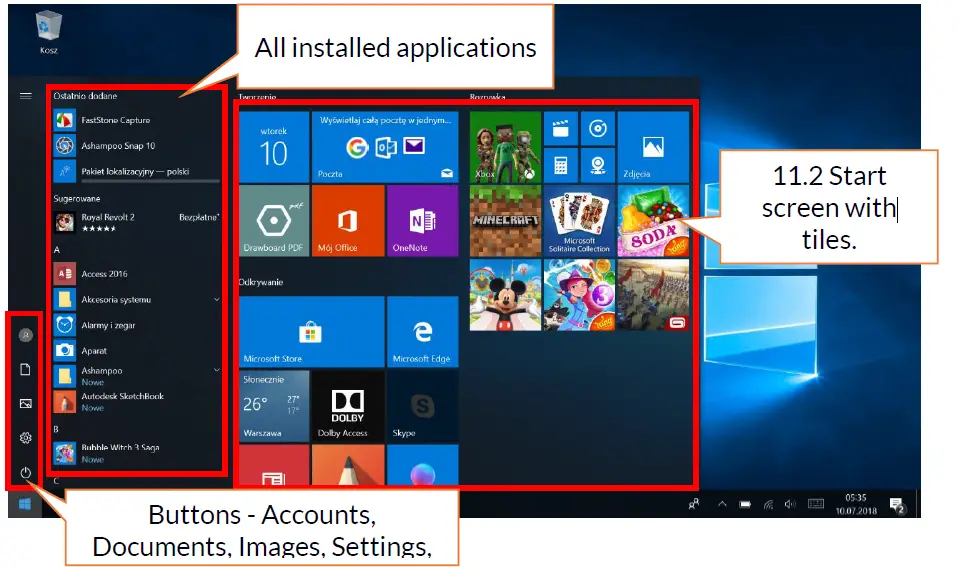This screenshot has width=958, height=570.
Task: Open the touch keyboard tray icon
Action: (x=816, y=504)
